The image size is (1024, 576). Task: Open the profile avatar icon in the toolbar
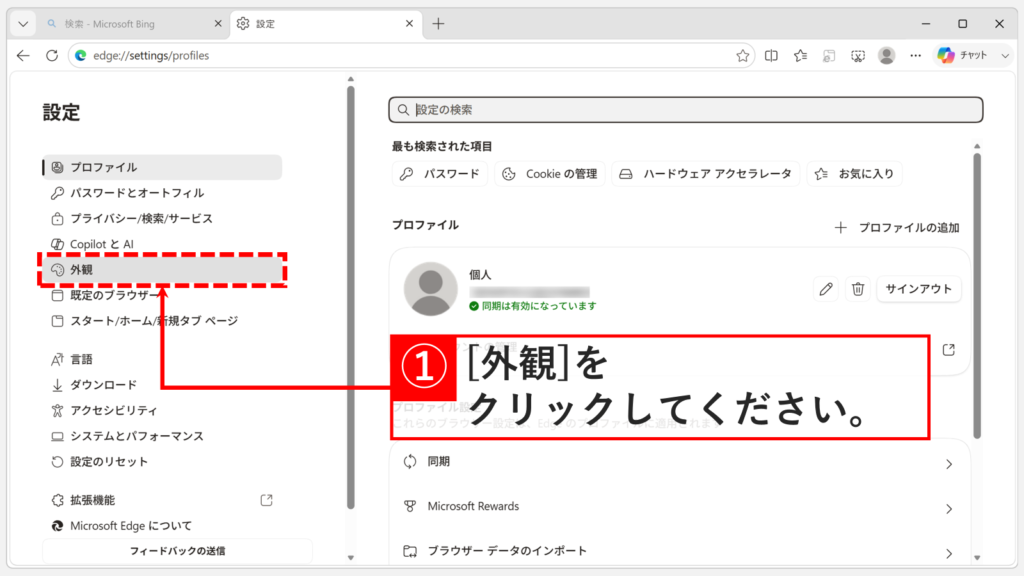tap(887, 56)
